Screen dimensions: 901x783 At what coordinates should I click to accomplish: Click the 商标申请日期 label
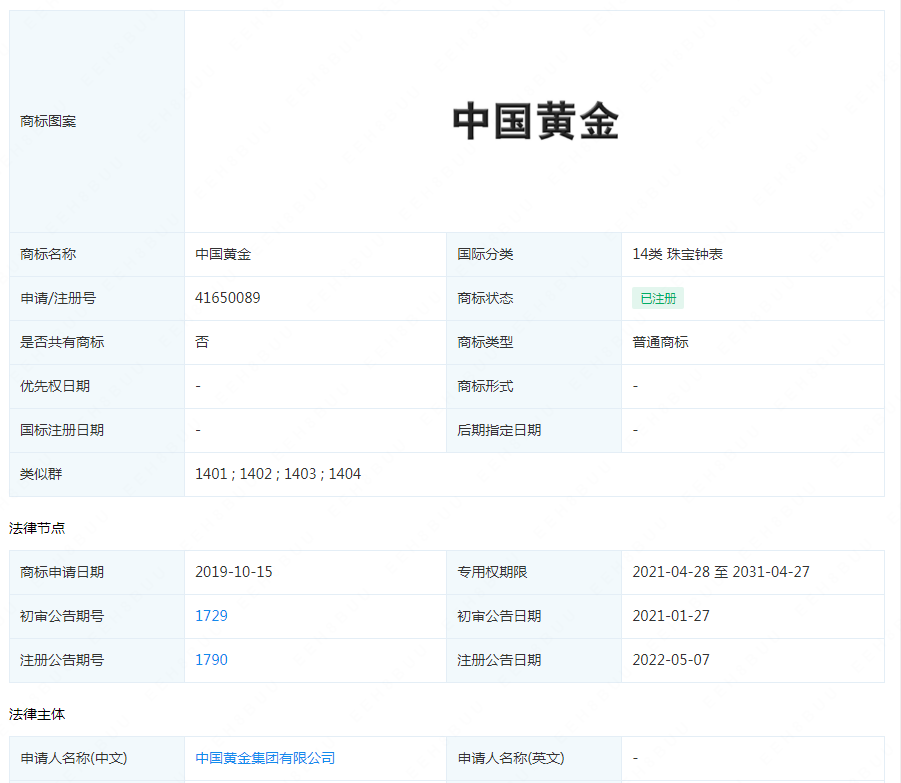[62, 572]
